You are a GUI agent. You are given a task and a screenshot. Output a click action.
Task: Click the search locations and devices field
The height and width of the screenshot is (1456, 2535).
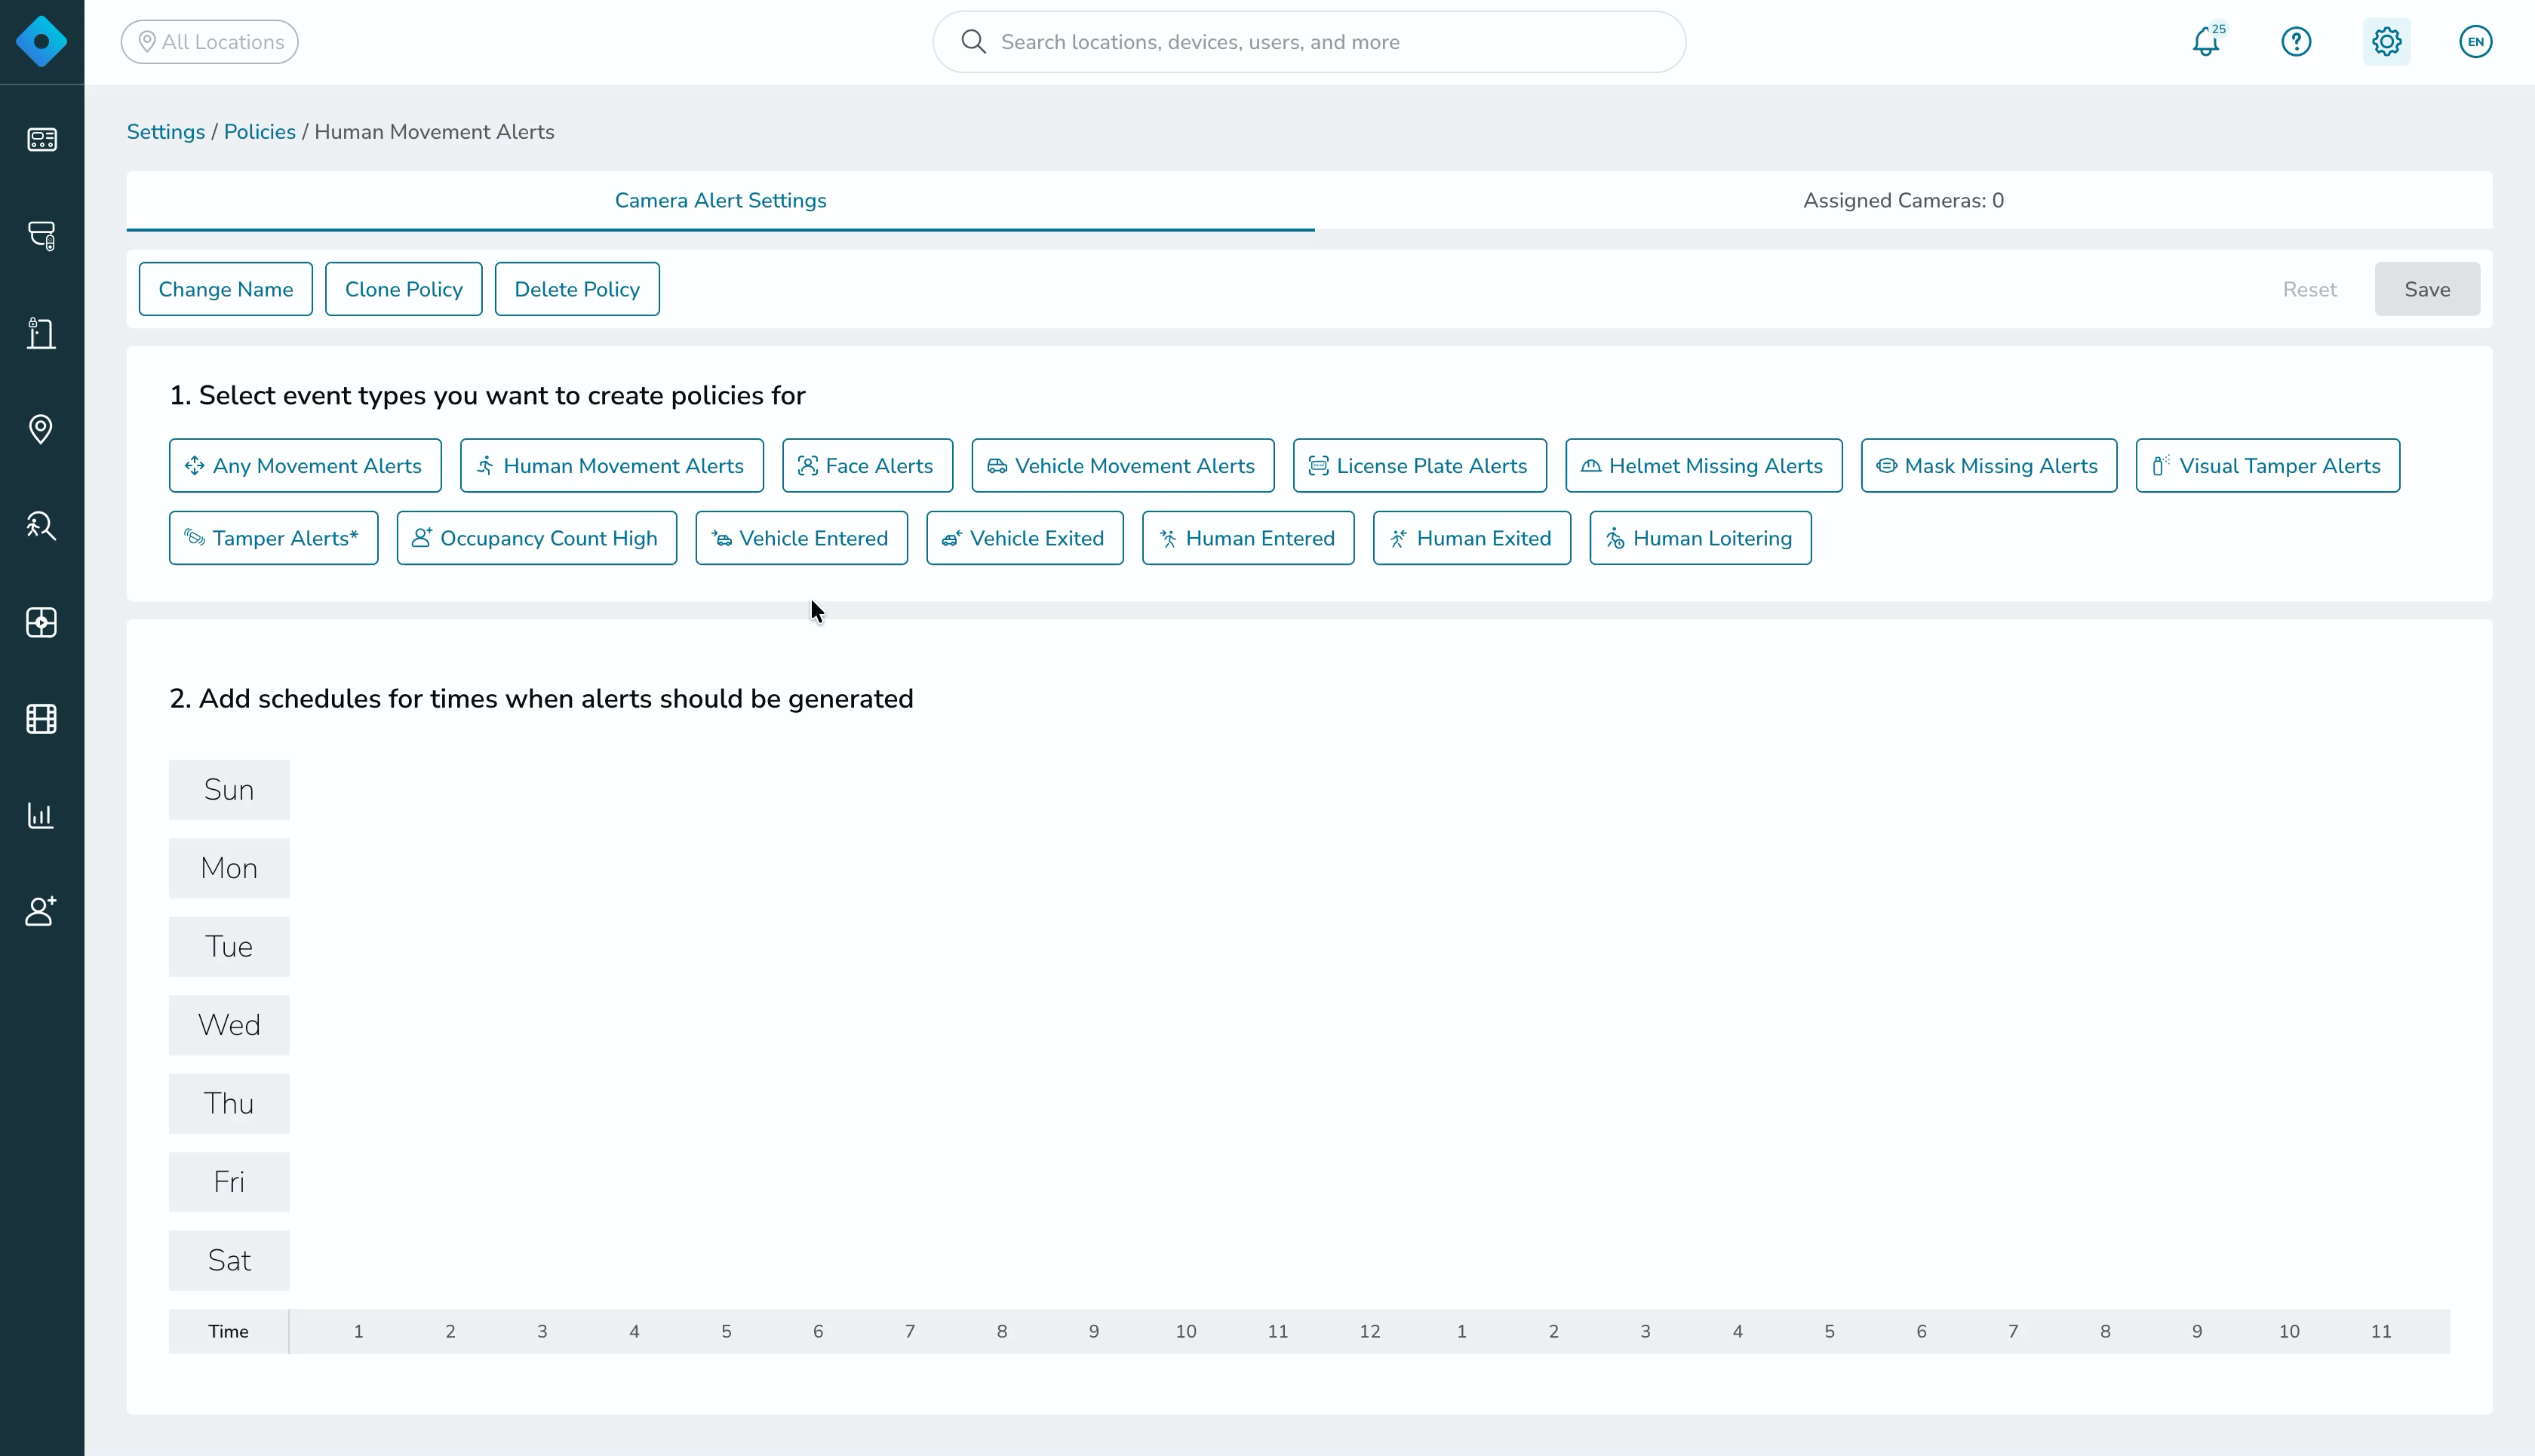pos(1309,42)
